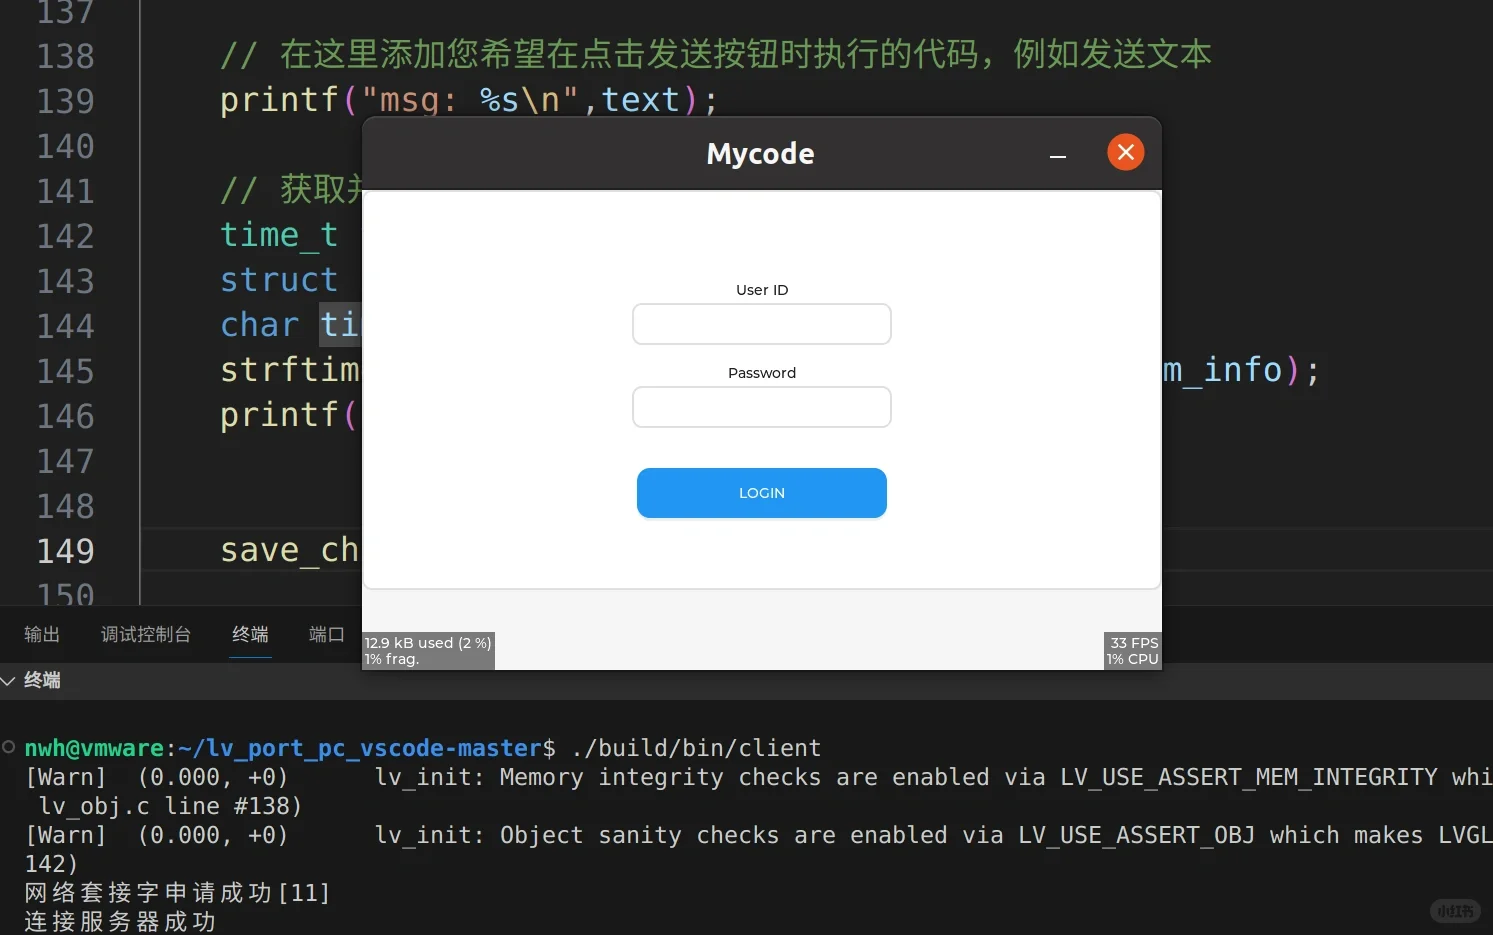
Task: Click the memory usage badge showing 12.9 kB
Action: pos(427,643)
